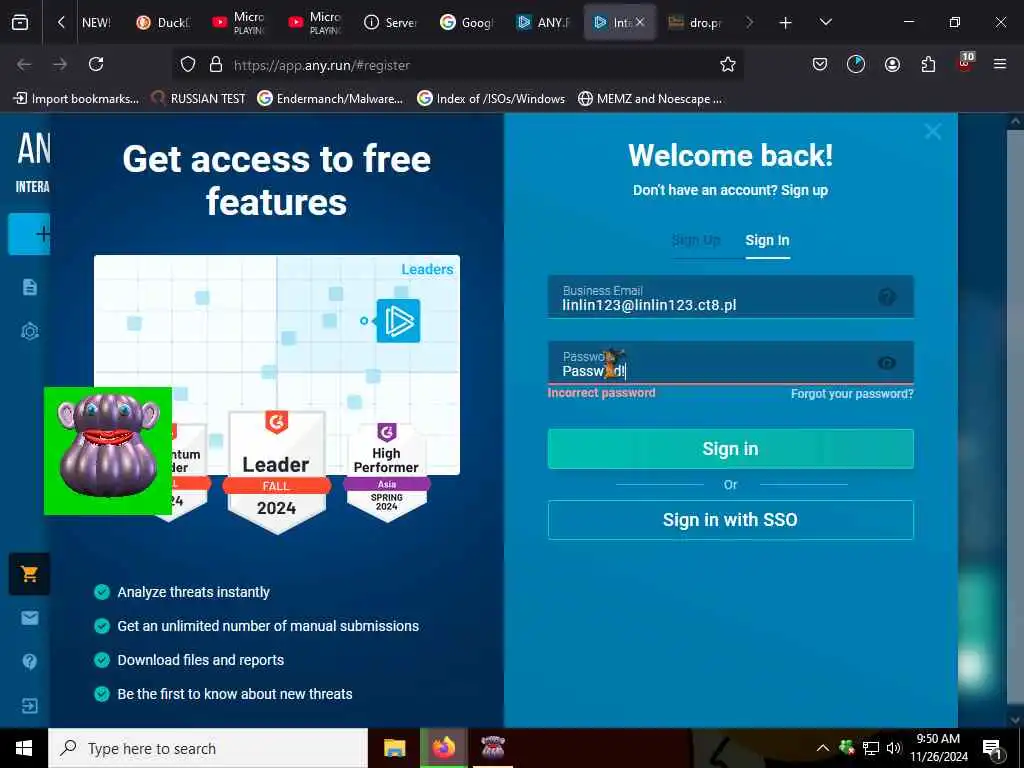The height and width of the screenshot is (768, 1024).
Task: Click the Firefox View icon in the tab strip
Action: pyautogui.click(x=20, y=22)
